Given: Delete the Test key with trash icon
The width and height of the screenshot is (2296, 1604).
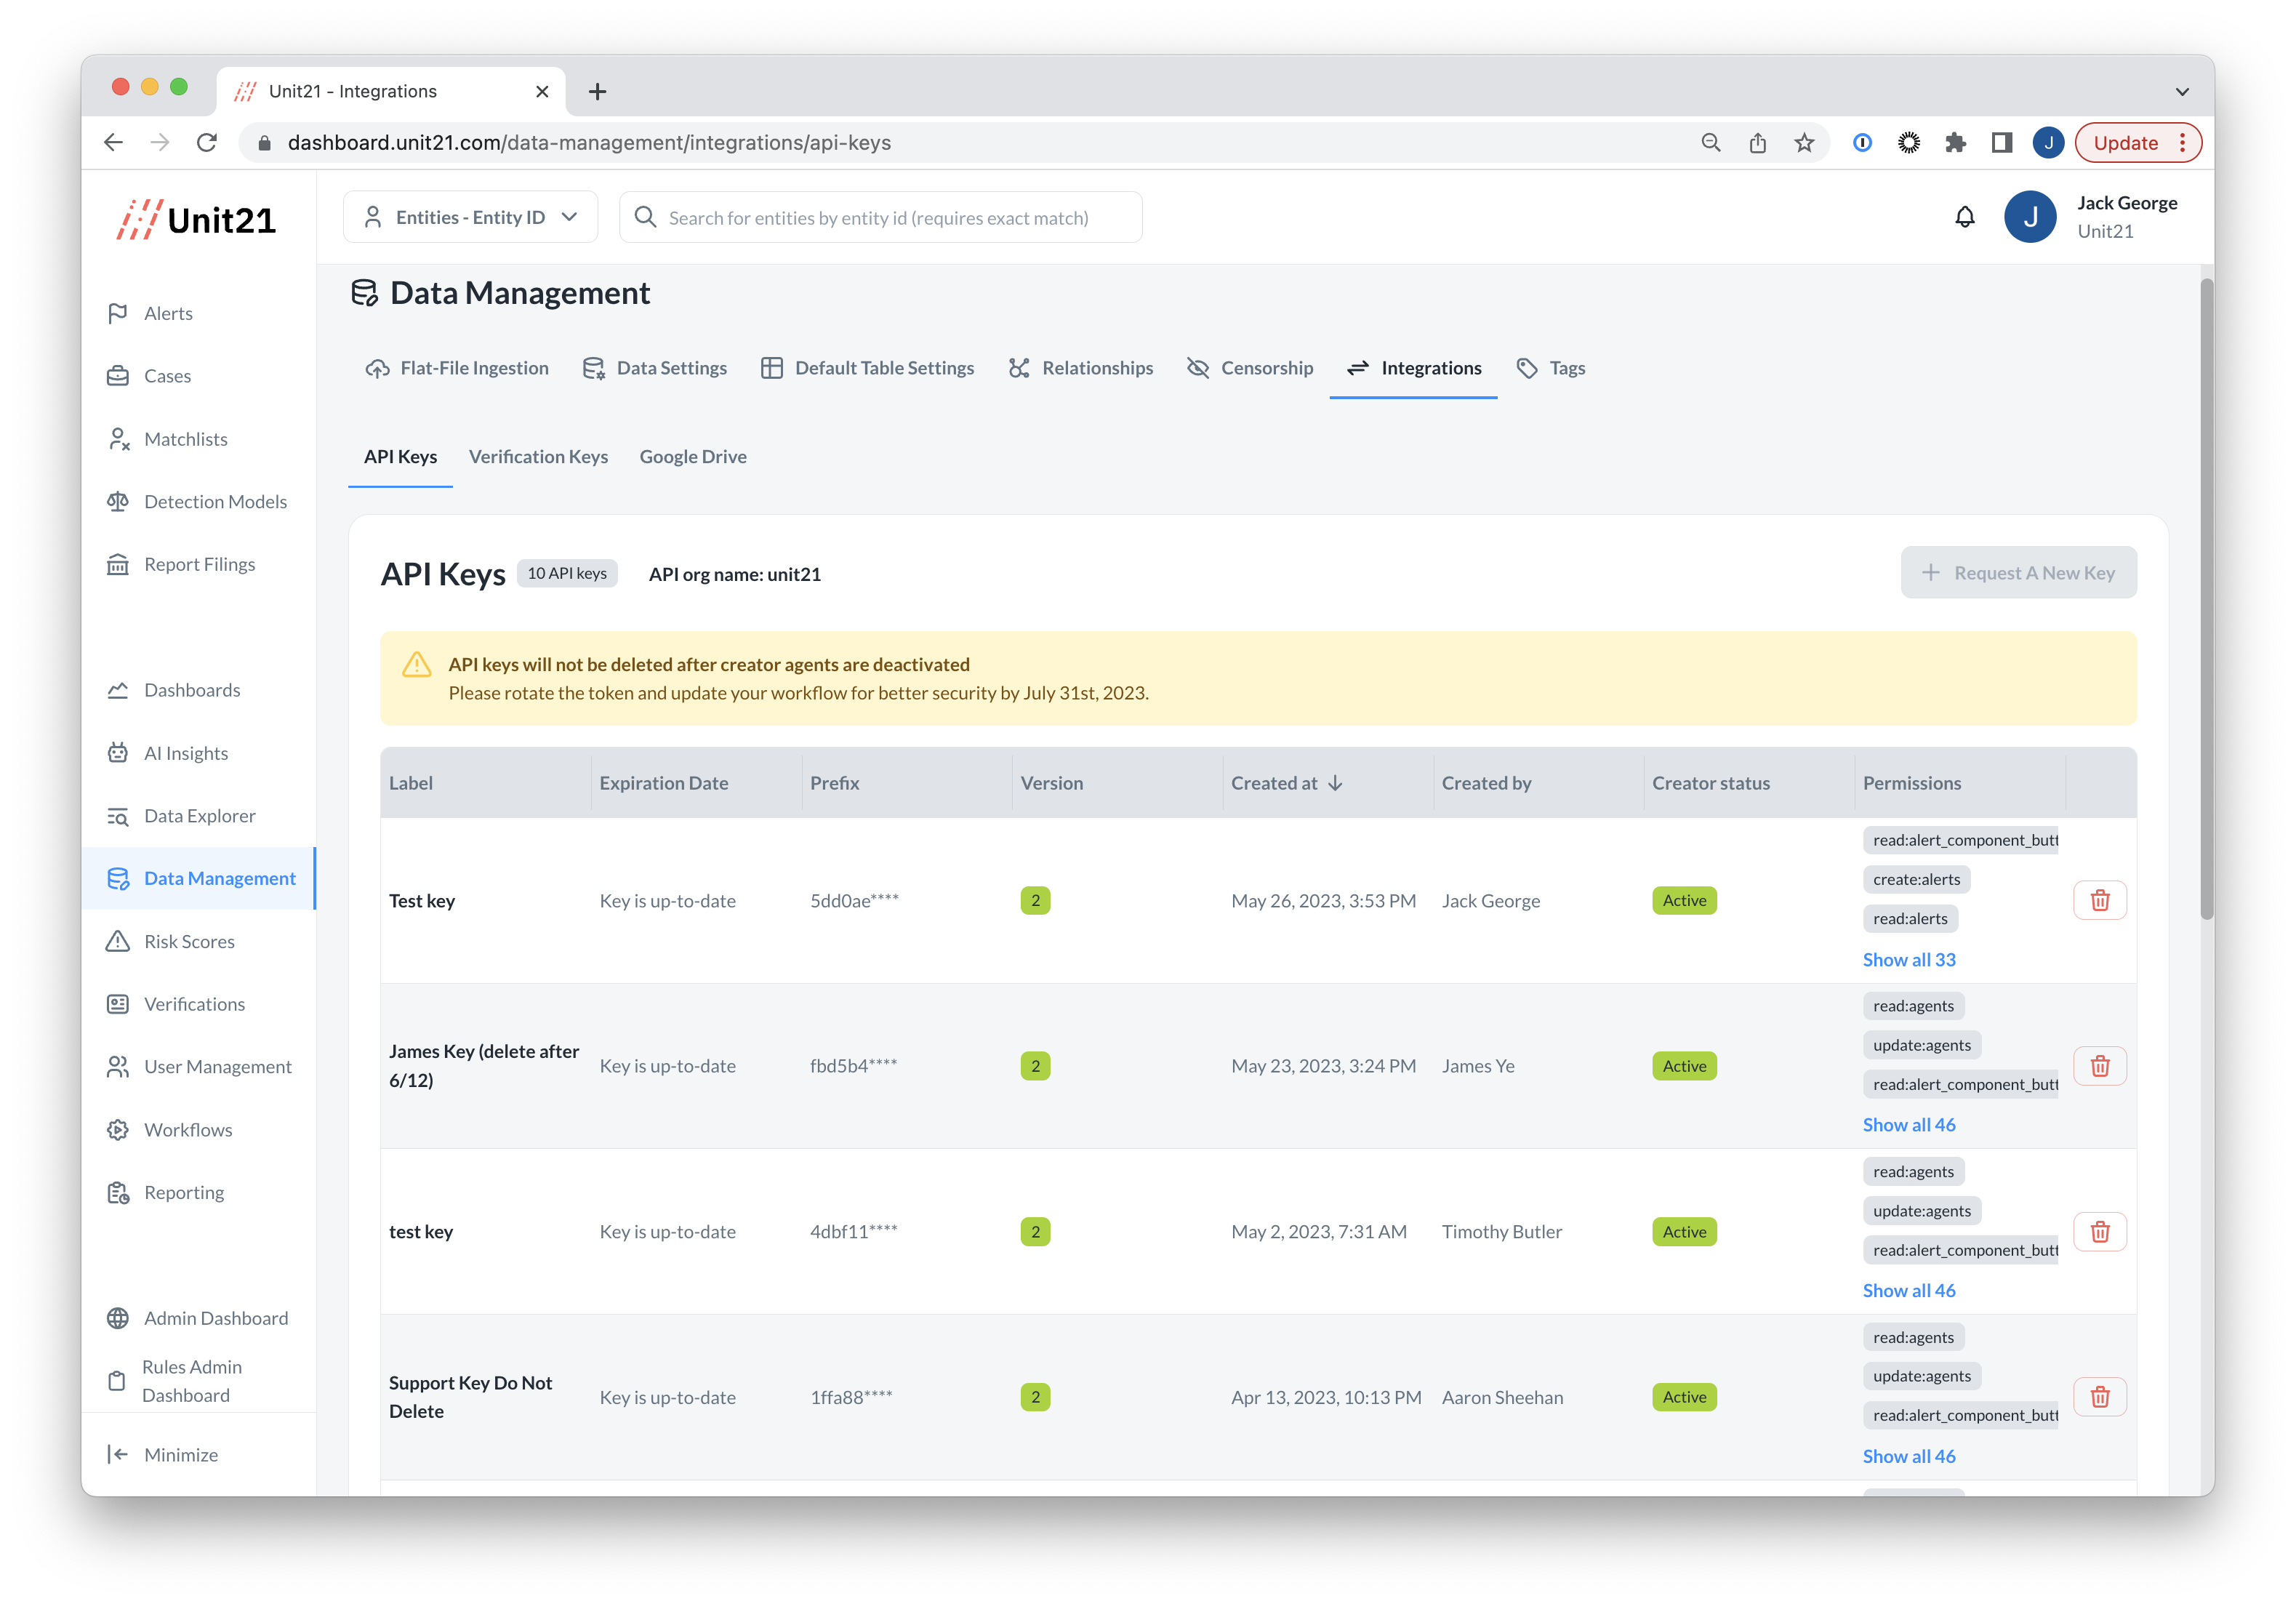Looking at the screenshot, I should click(2099, 900).
